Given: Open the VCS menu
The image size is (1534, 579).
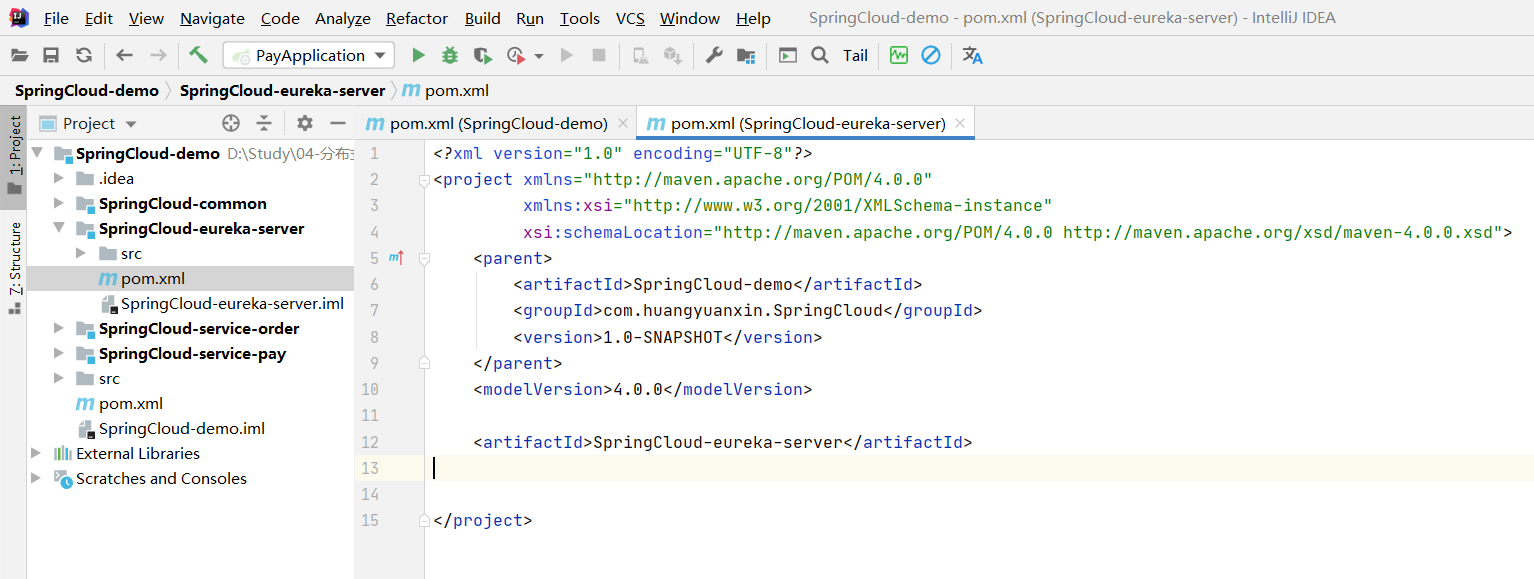Looking at the screenshot, I should click(x=630, y=18).
